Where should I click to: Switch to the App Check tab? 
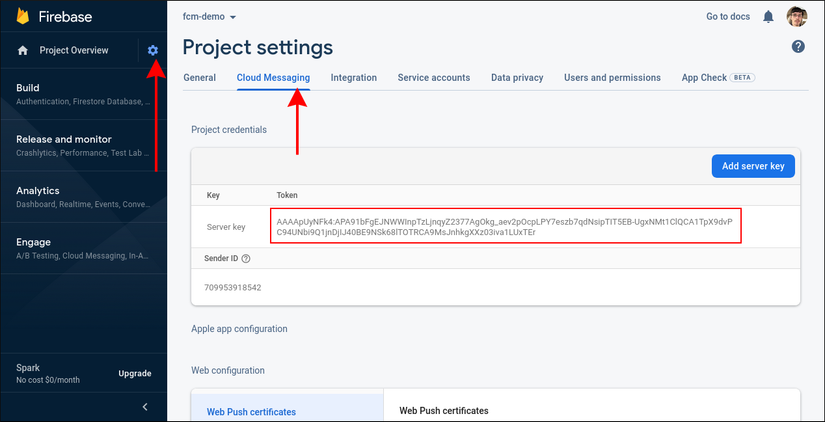[x=718, y=77]
